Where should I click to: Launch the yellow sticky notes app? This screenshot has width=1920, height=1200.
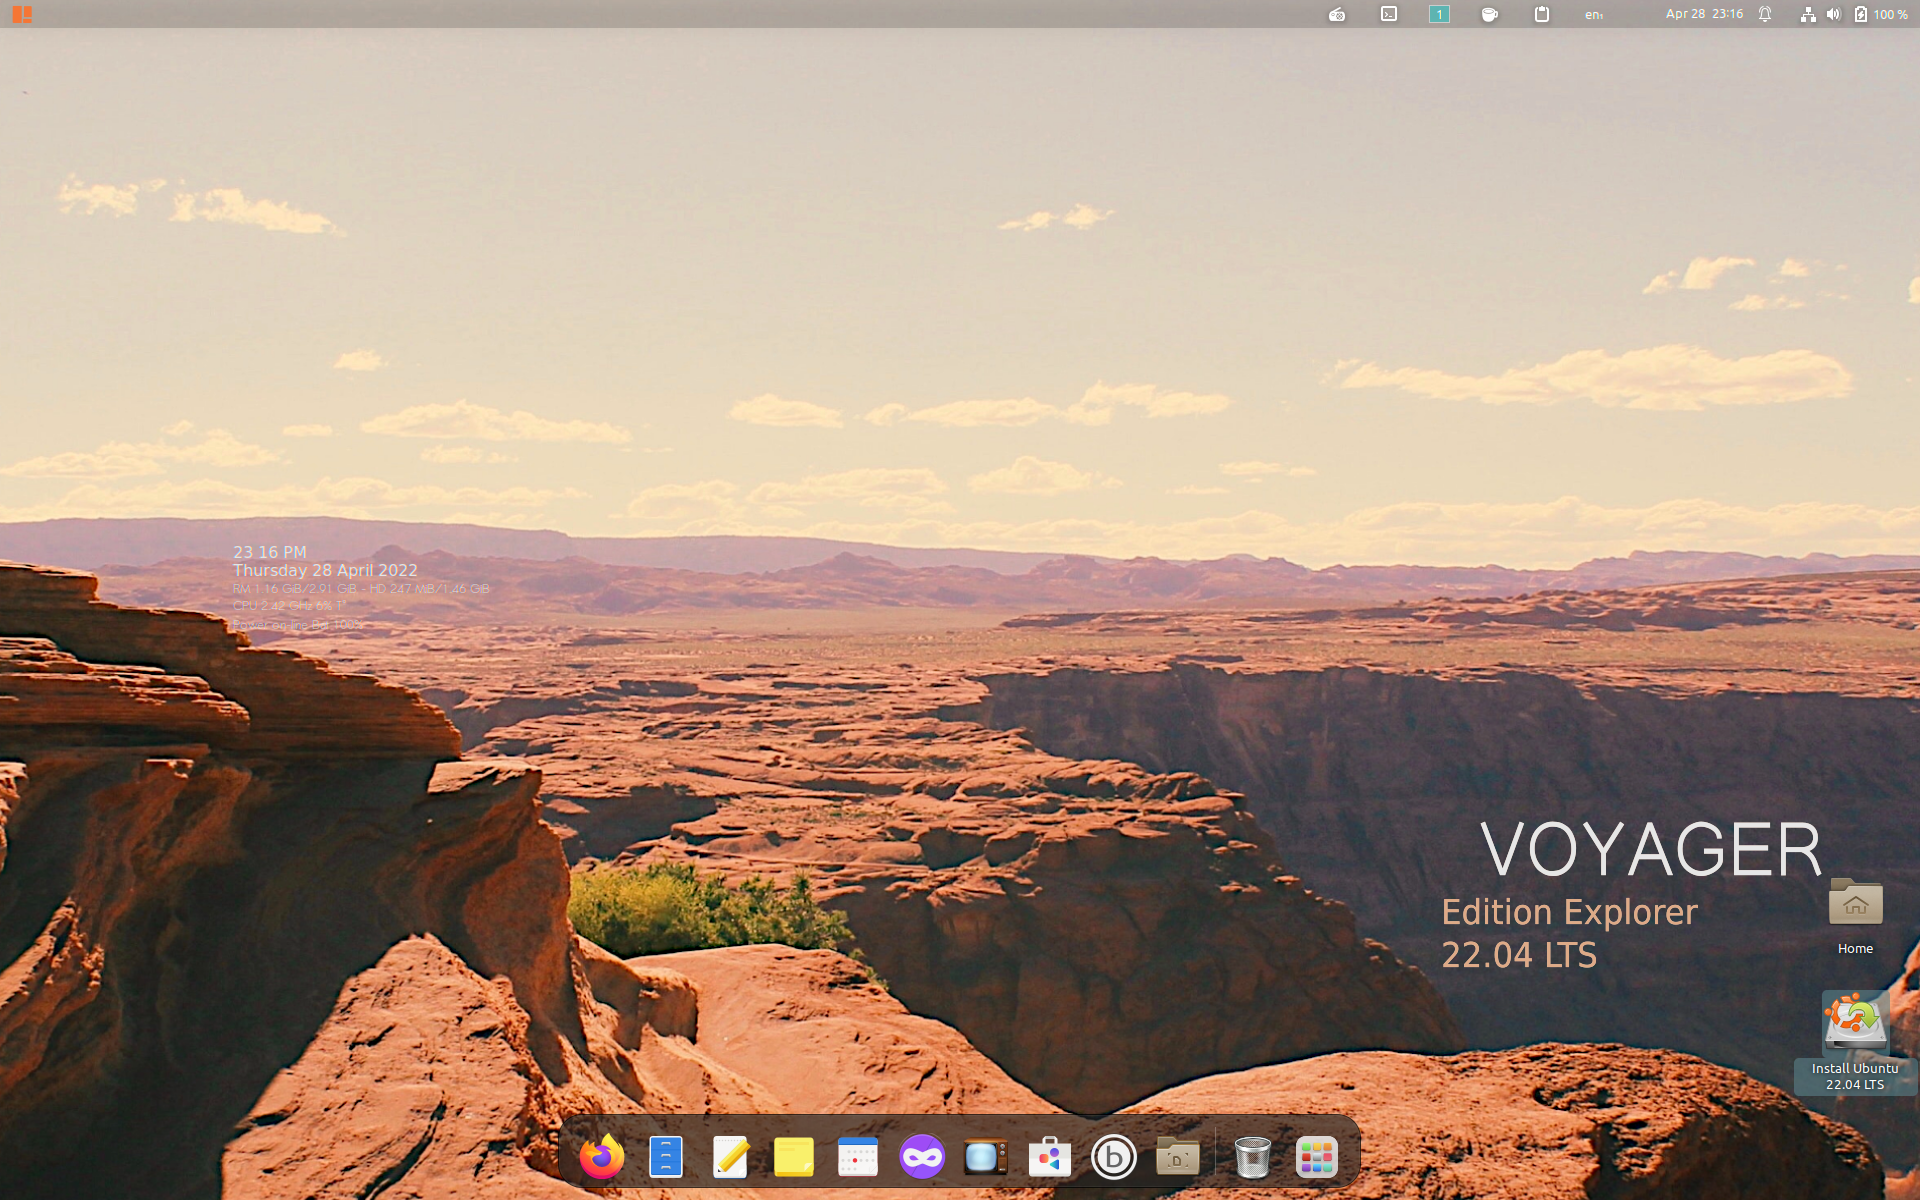(x=794, y=1157)
